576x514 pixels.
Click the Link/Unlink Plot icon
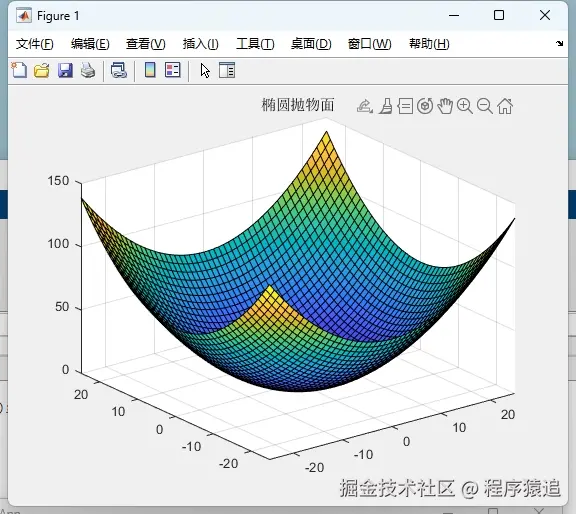pos(119,70)
